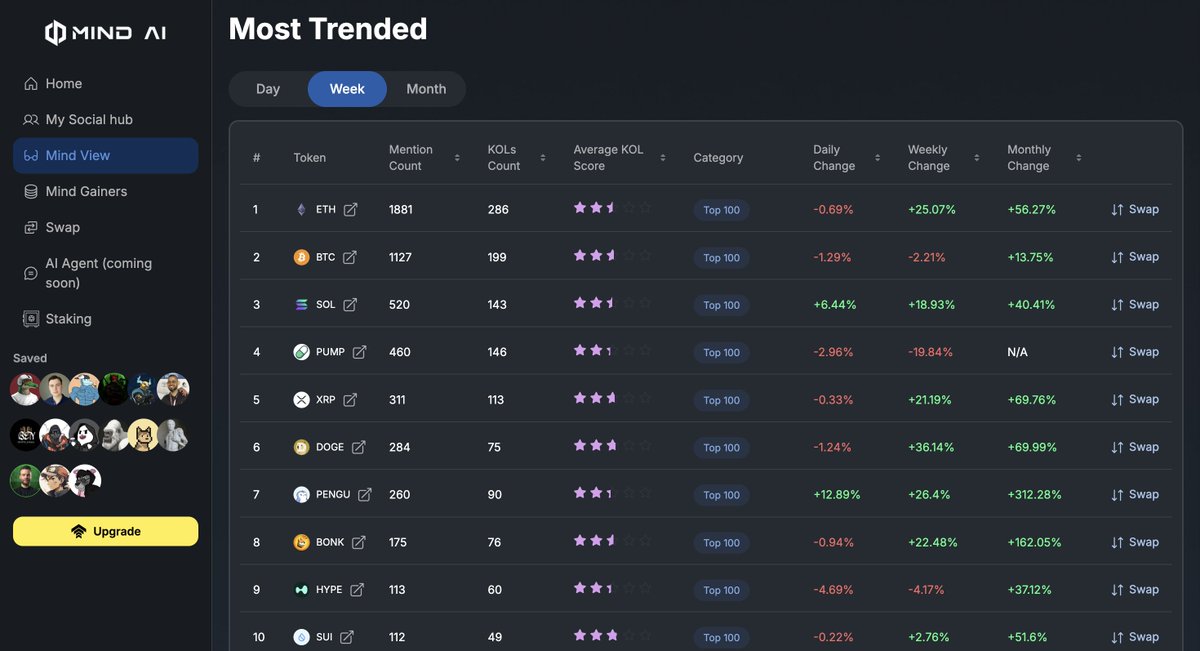This screenshot has width=1200, height=651.
Task: Switch to the Month tab
Action: [x=426, y=89]
